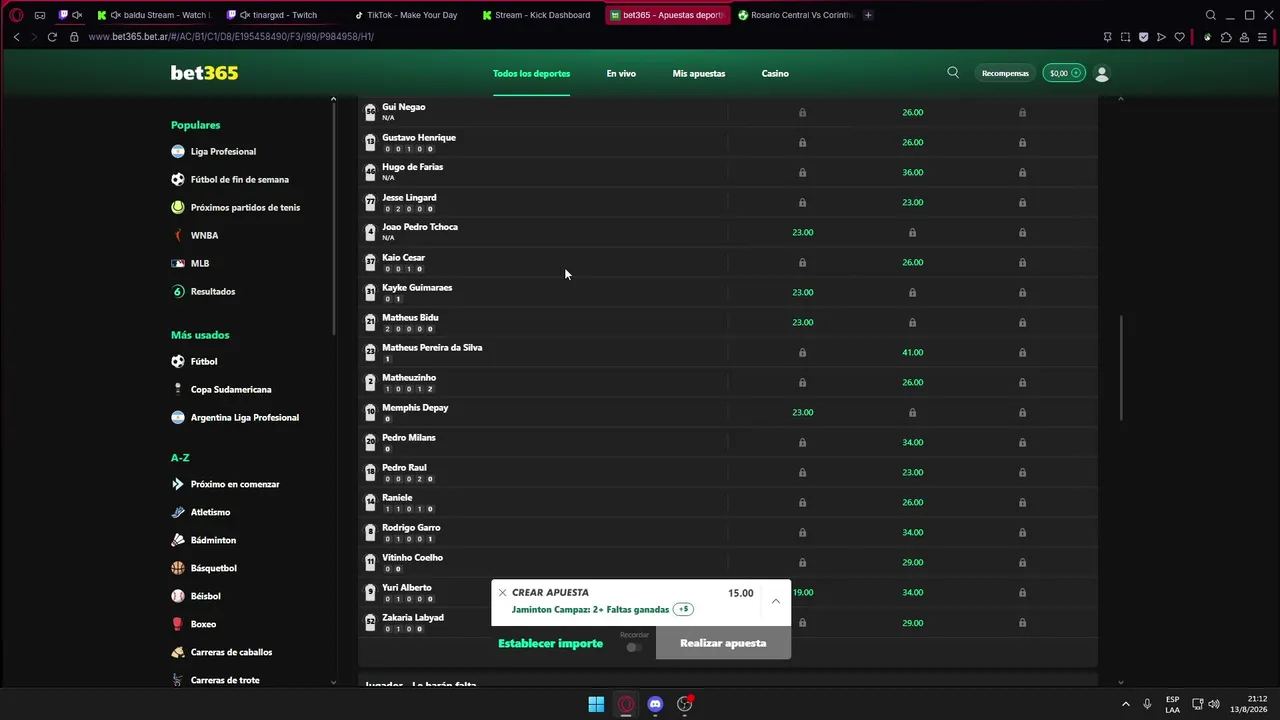This screenshot has height=720, width=1280.
Task: Click the main page vertical scrollbar thumb
Action: pyautogui.click(x=1120, y=368)
